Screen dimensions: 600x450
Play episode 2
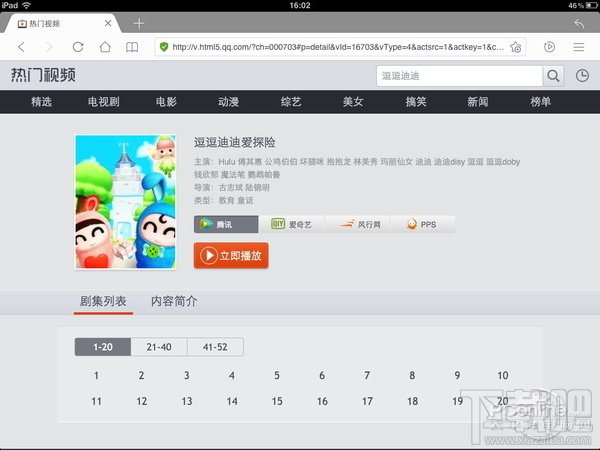click(142, 375)
